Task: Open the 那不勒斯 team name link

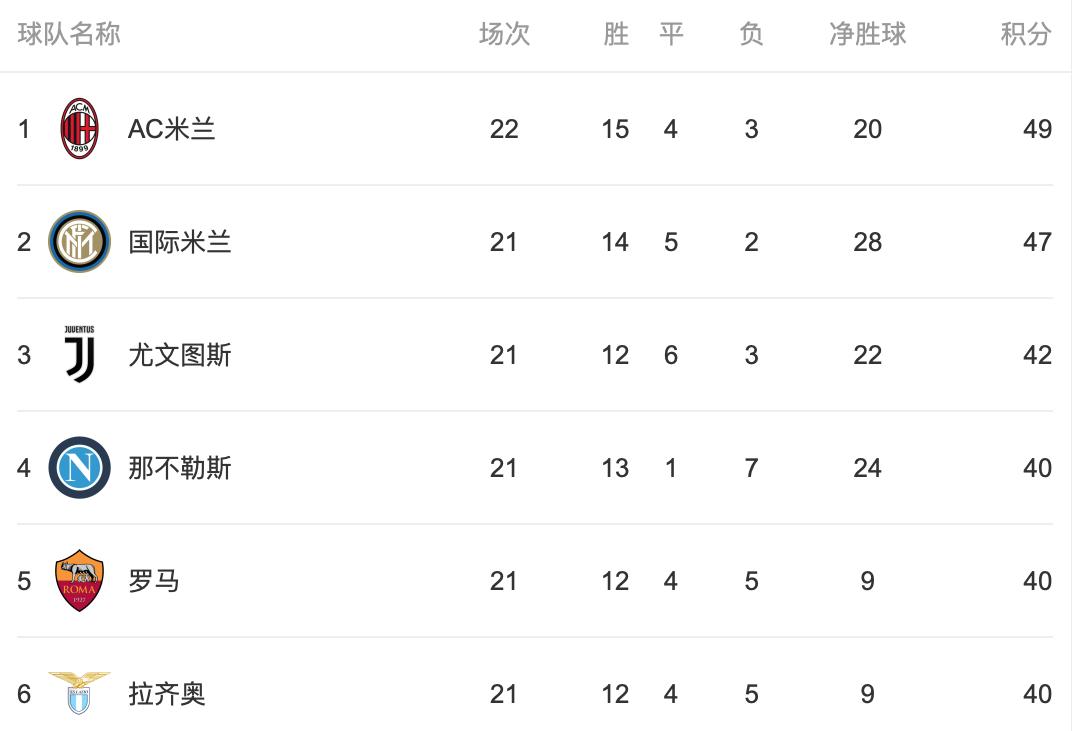Action: (180, 468)
